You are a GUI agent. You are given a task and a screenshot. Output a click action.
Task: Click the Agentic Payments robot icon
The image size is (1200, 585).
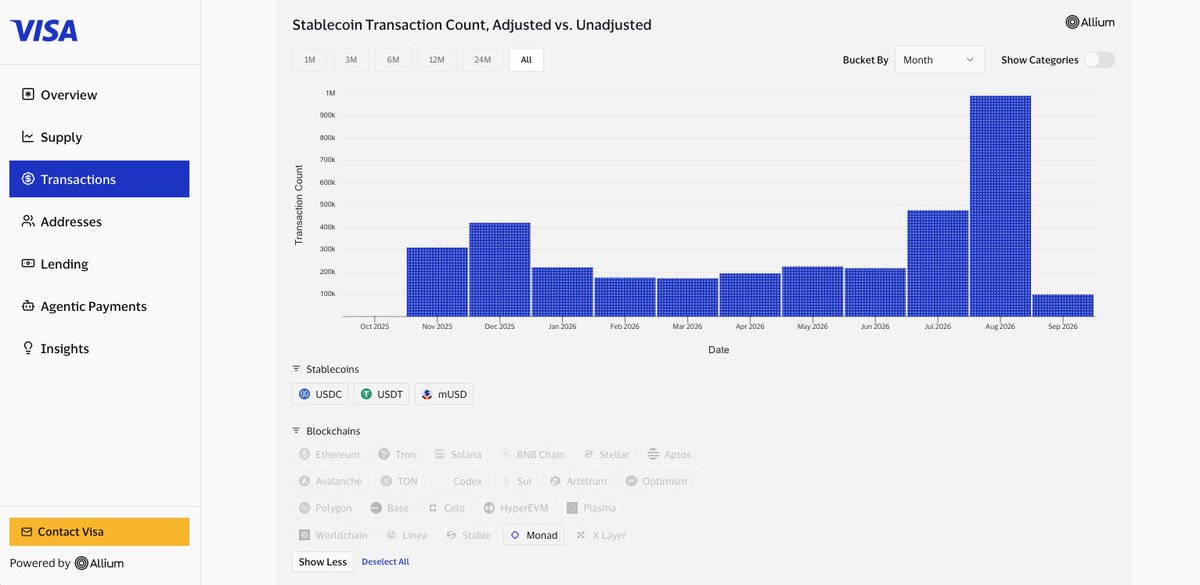coord(28,306)
